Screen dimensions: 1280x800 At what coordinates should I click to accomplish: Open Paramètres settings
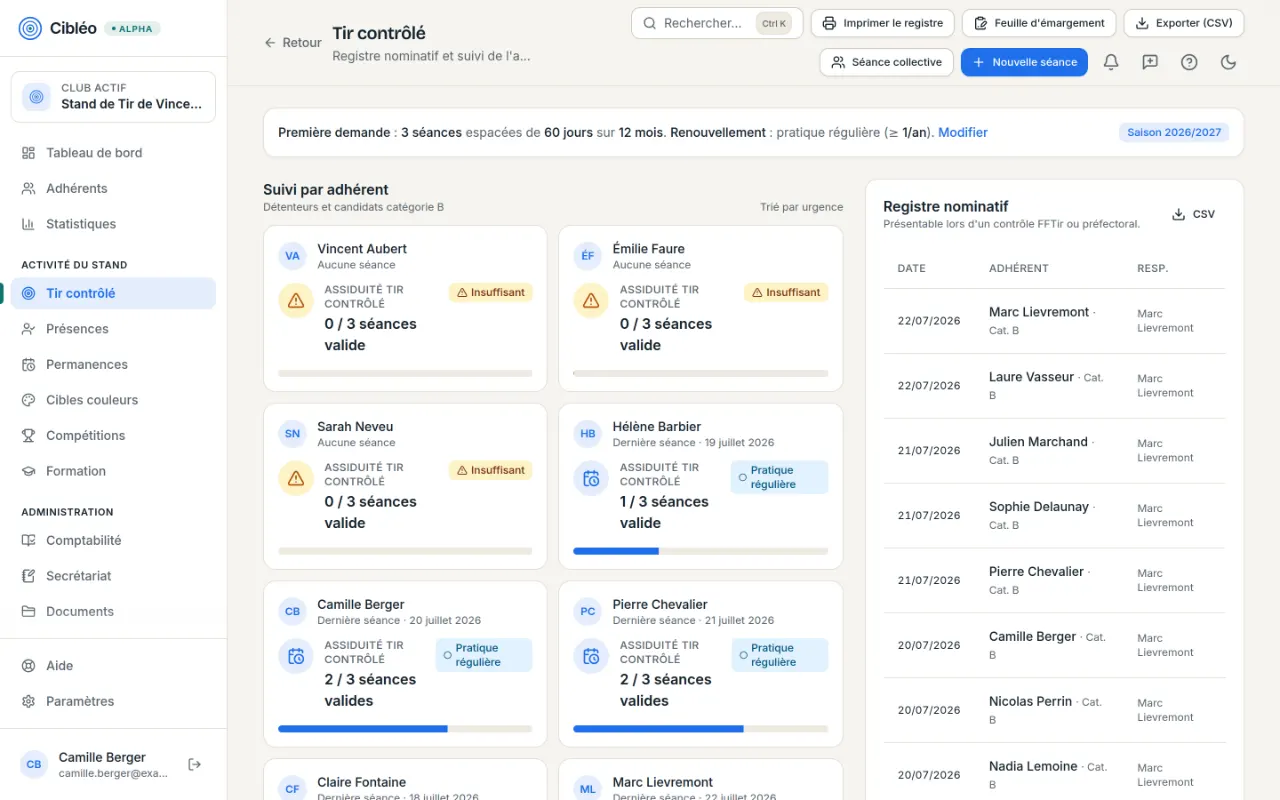[113, 701]
